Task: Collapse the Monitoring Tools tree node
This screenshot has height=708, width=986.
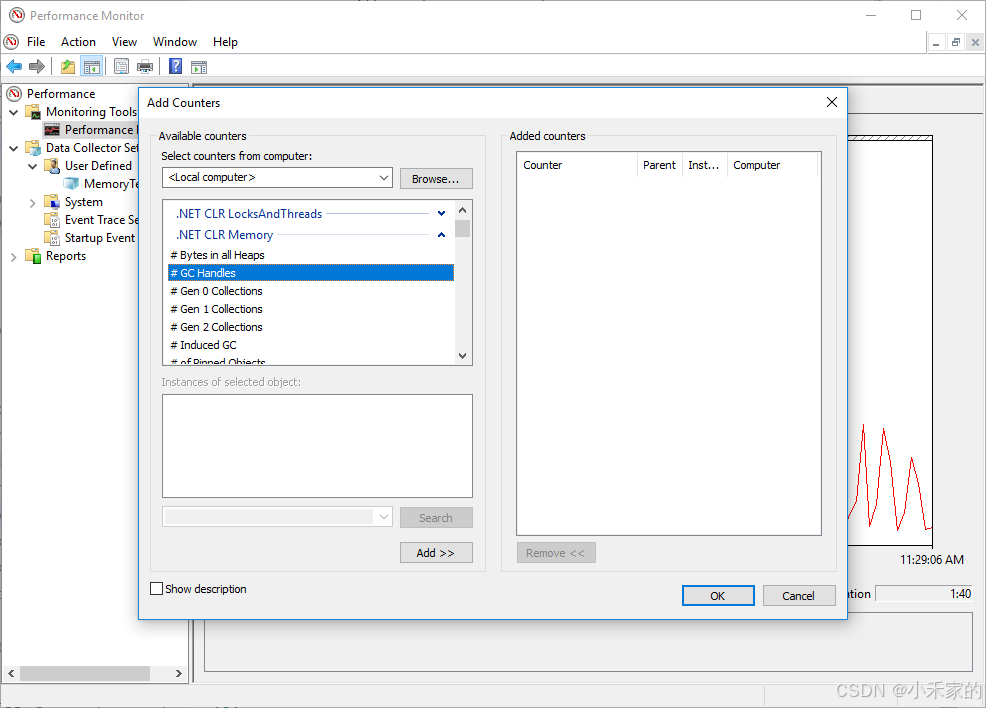Action: (x=13, y=113)
